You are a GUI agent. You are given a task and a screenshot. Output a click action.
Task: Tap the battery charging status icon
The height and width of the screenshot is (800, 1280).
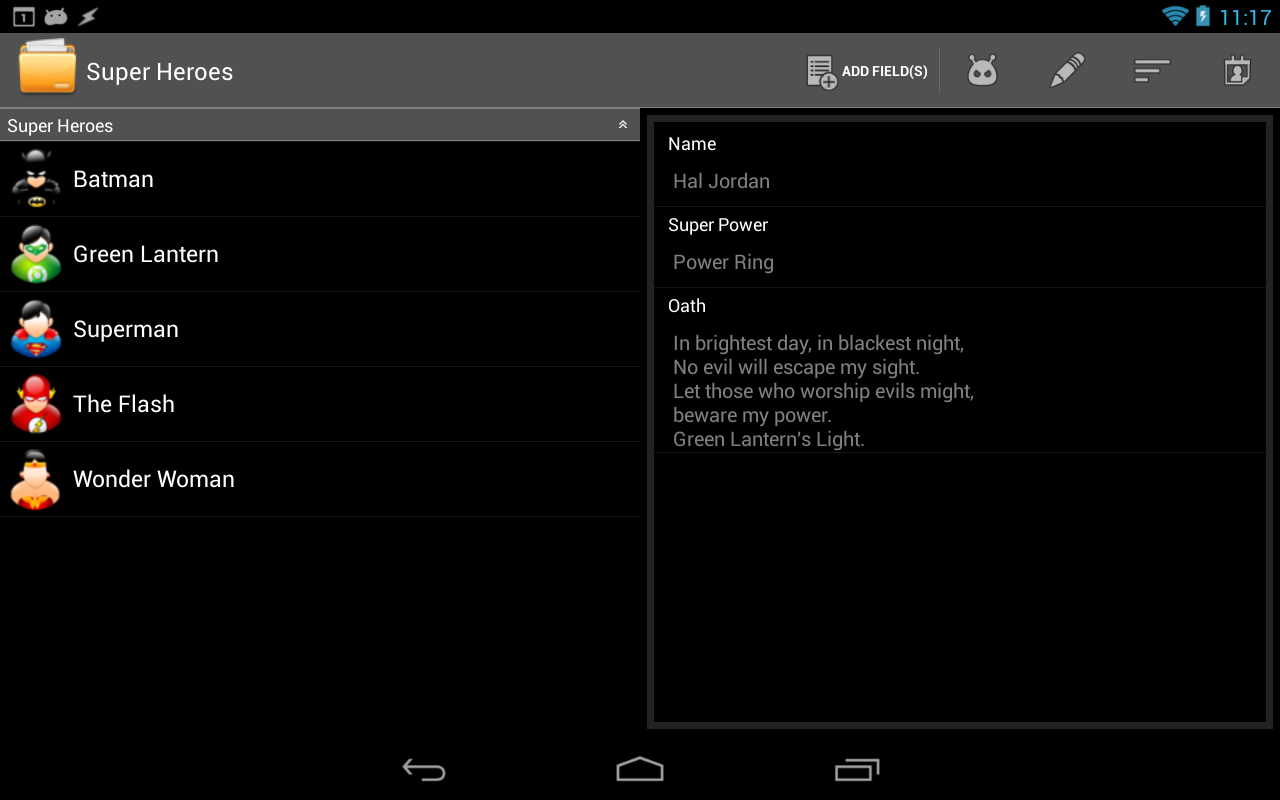[x=1203, y=16]
